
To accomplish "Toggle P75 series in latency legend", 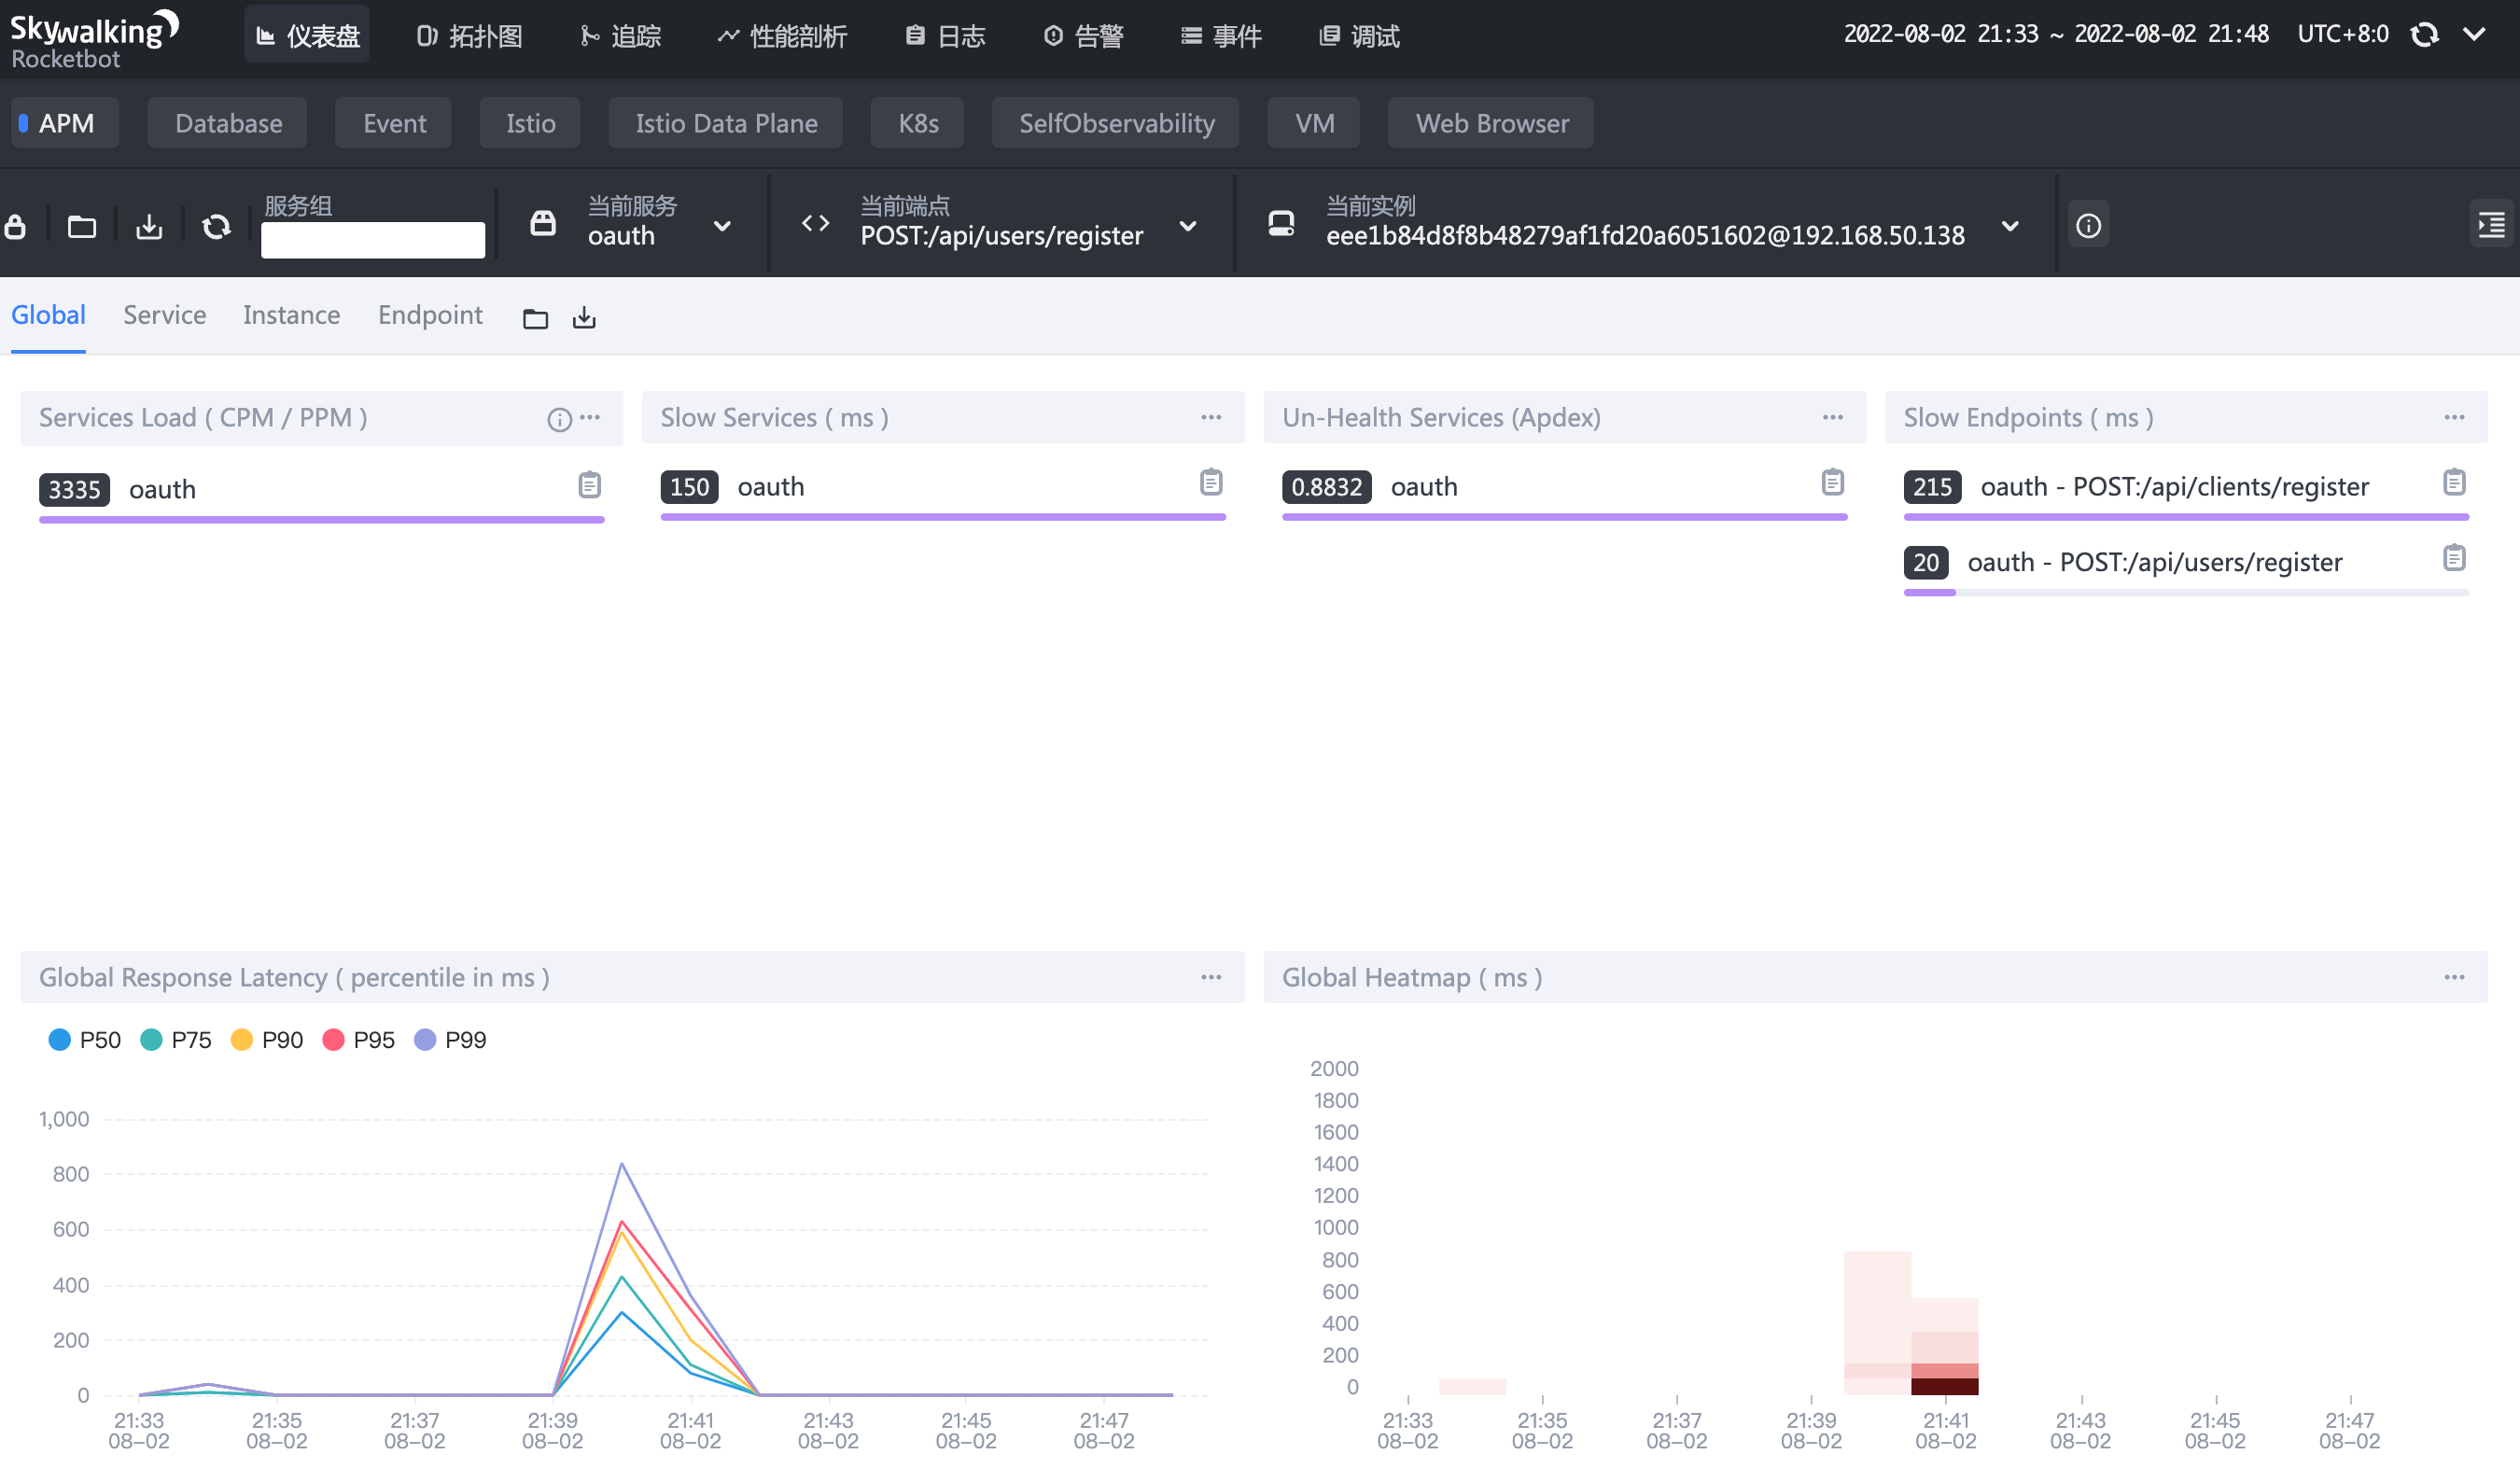I will click(x=176, y=1040).
